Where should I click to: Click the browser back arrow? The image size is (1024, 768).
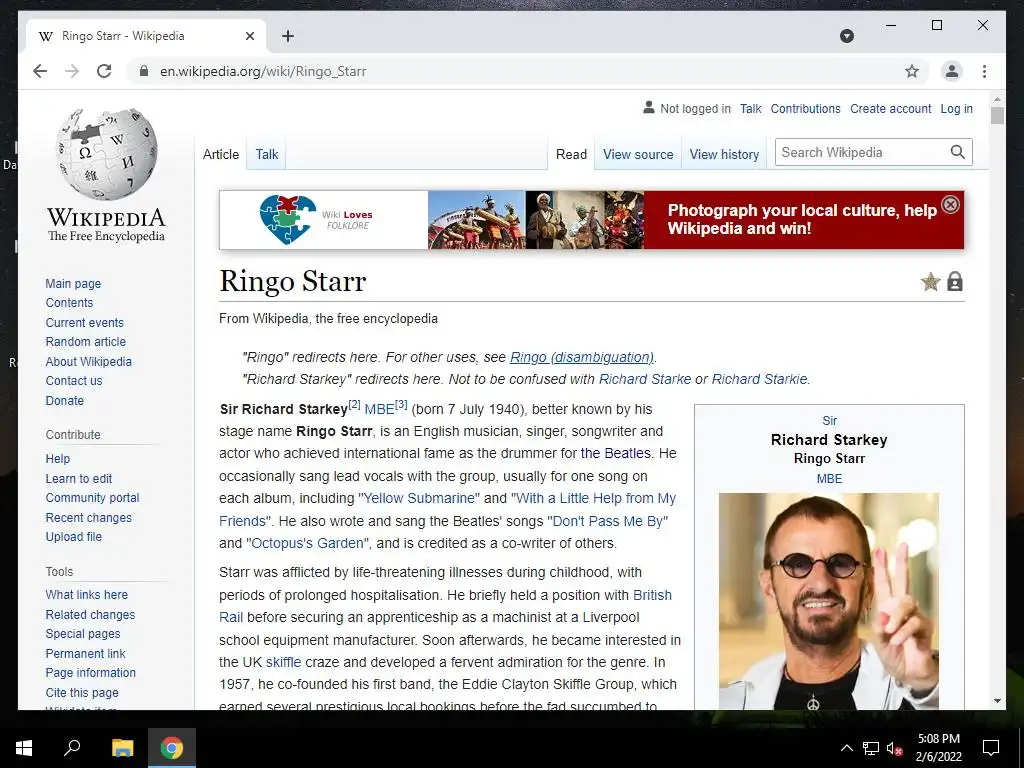(40, 71)
